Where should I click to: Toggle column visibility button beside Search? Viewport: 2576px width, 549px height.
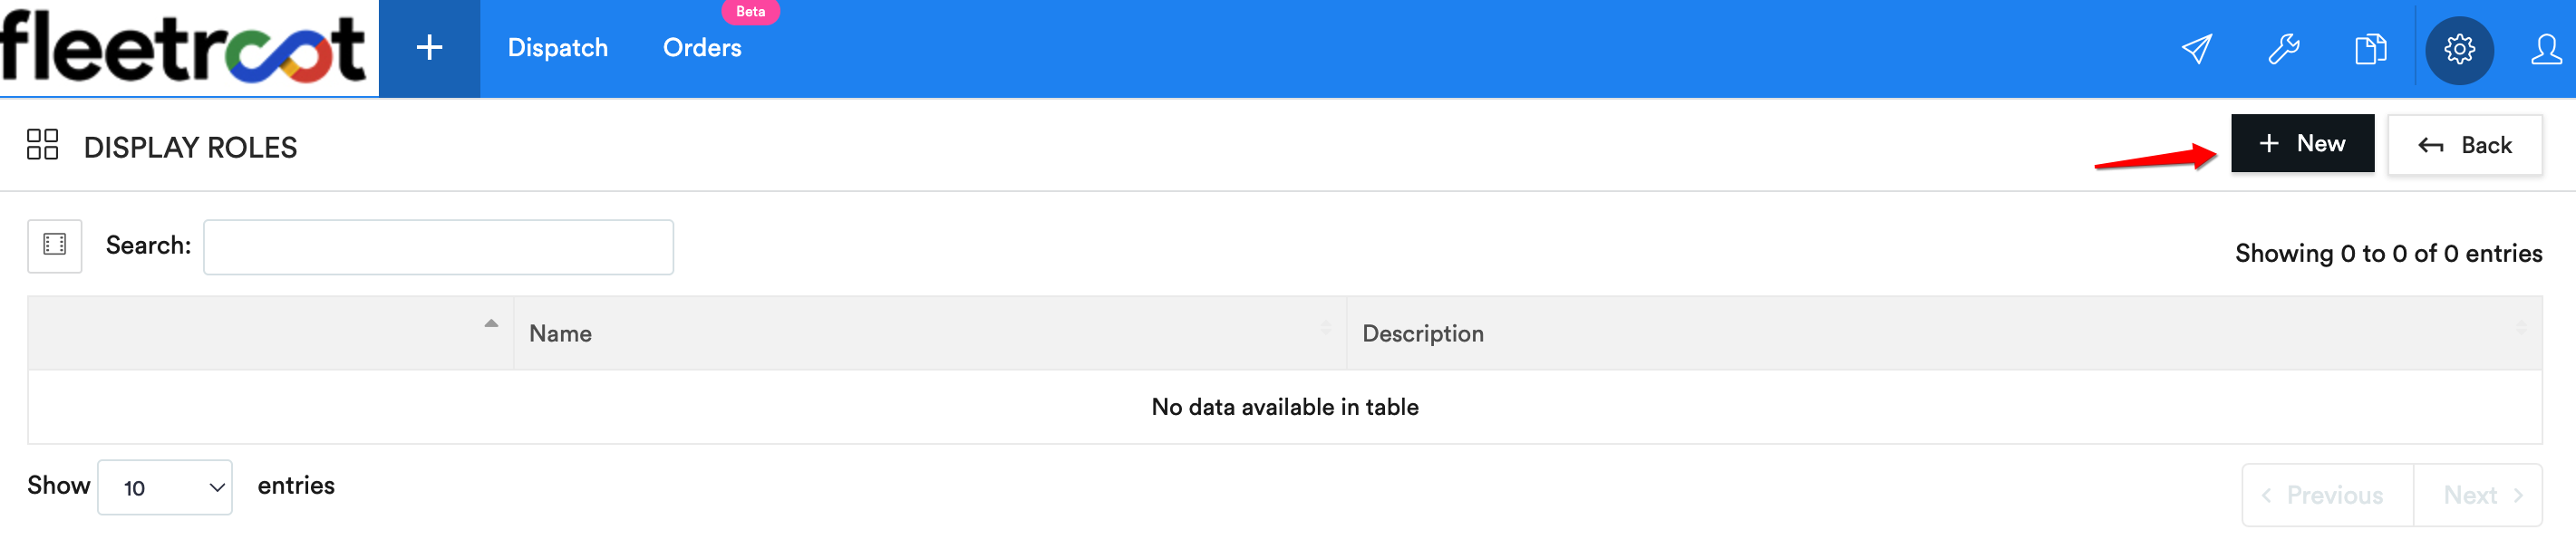click(55, 245)
